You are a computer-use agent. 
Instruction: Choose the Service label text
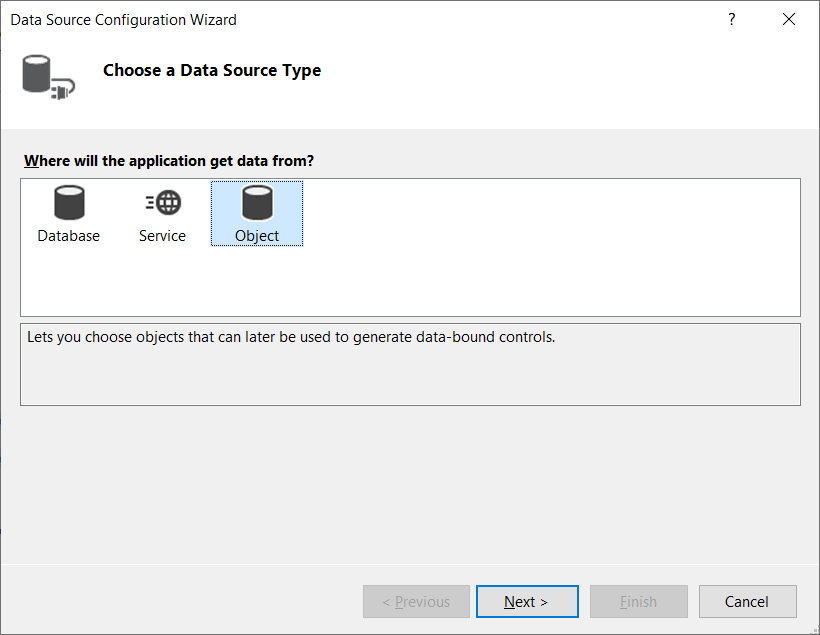click(x=162, y=236)
